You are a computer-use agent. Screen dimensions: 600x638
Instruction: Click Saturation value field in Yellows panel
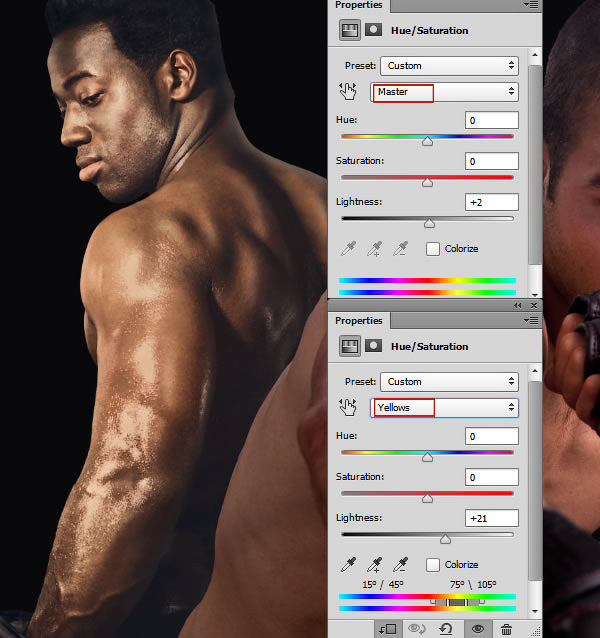(x=492, y=477)
